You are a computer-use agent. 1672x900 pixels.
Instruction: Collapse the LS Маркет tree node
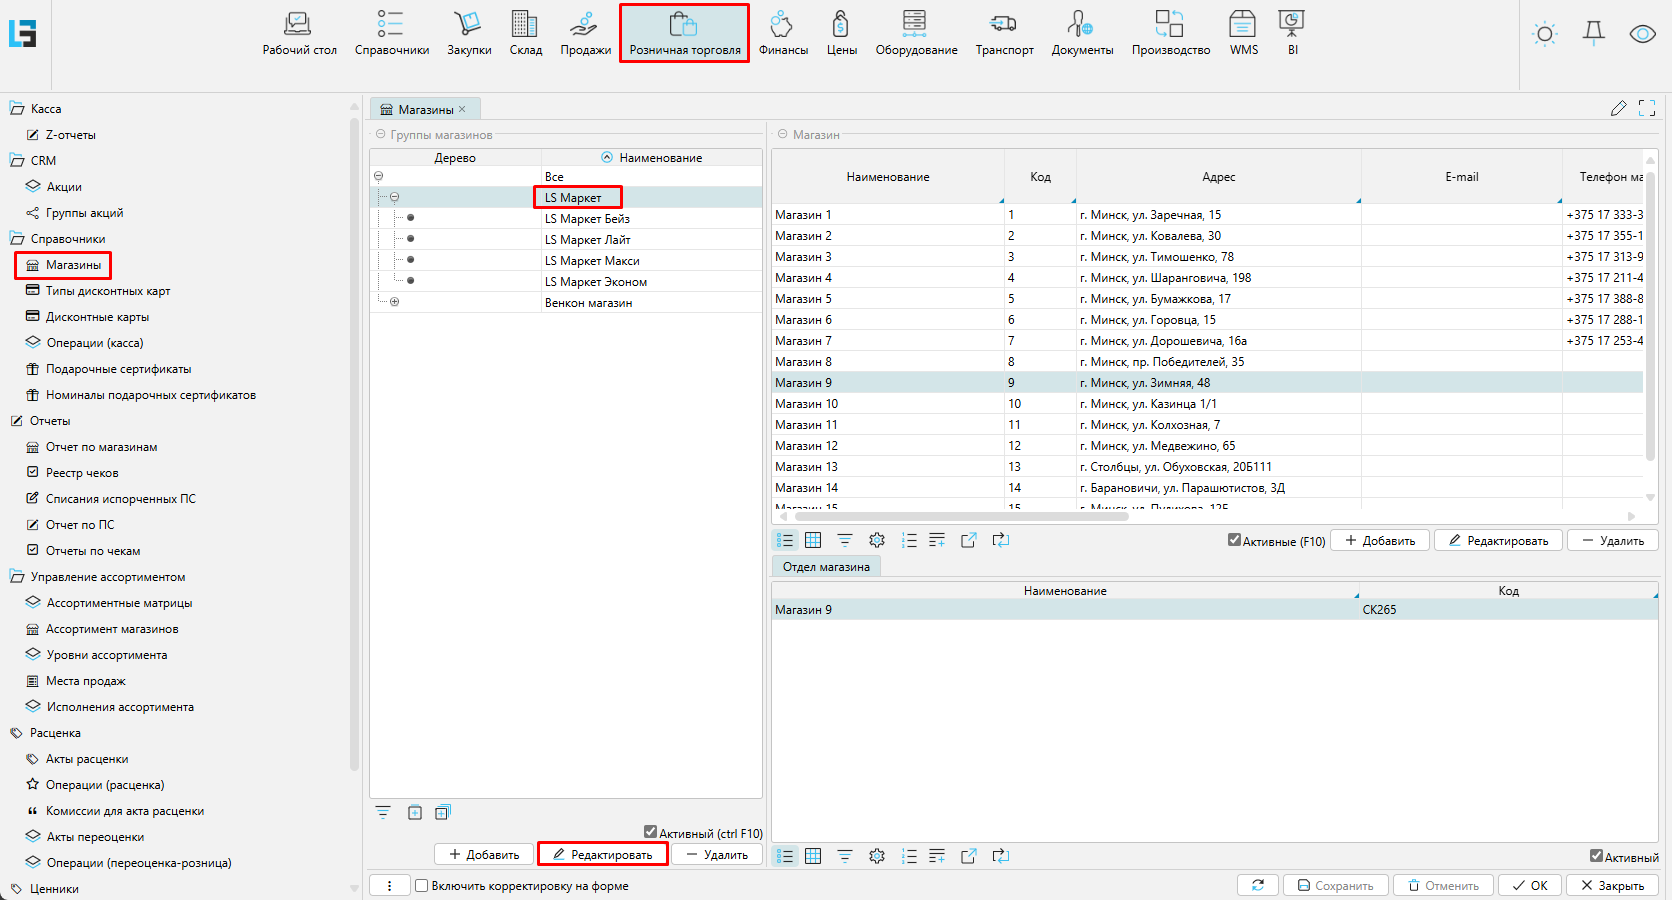(394, 197)
